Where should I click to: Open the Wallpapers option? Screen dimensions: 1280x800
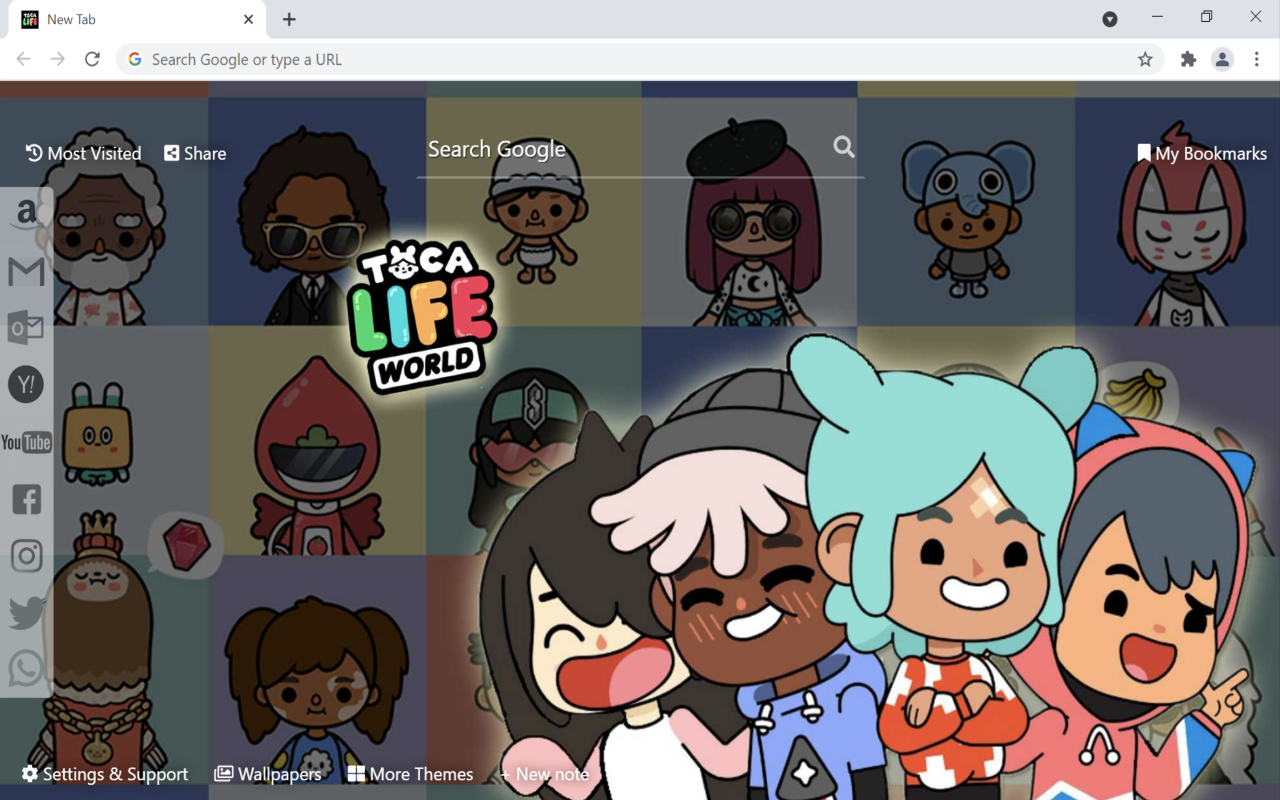268,774
